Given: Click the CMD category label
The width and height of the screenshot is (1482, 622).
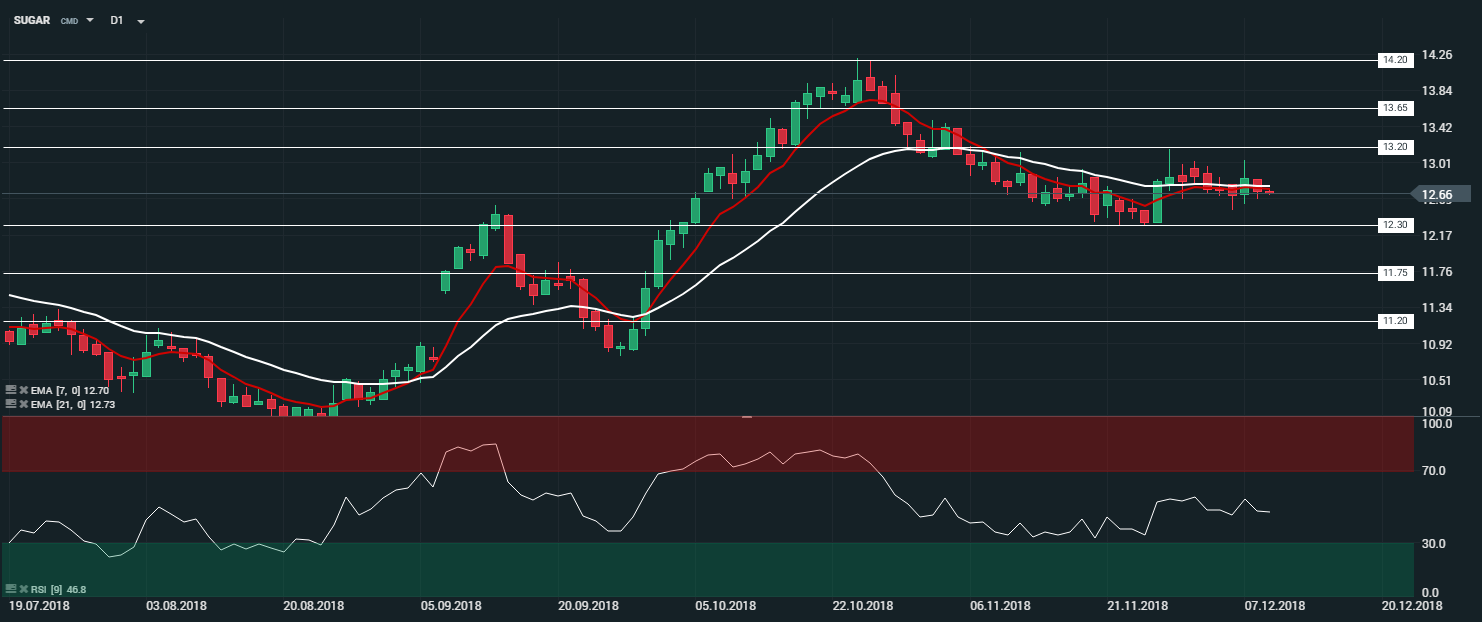Looking at the screenshot, I should 69,21.
